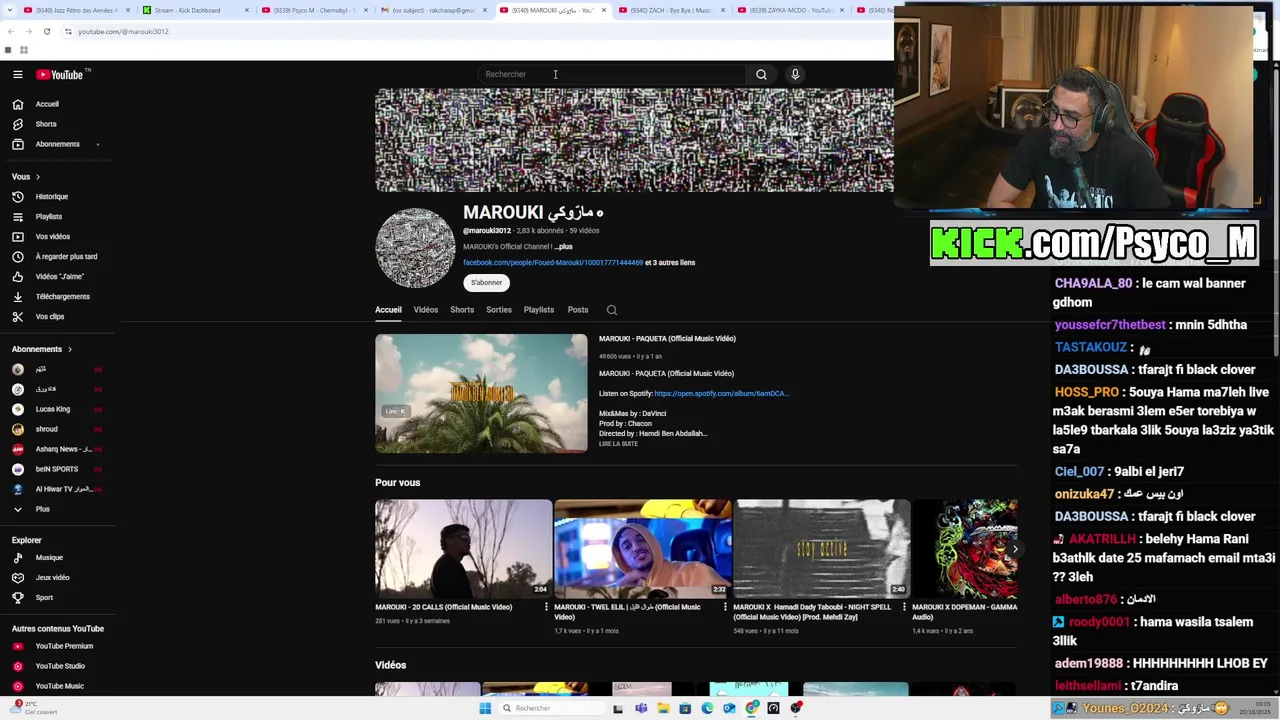Open YouTube Music in the sidebar
This screenshot has width=1280, height=720.
[x=59, y=686]
